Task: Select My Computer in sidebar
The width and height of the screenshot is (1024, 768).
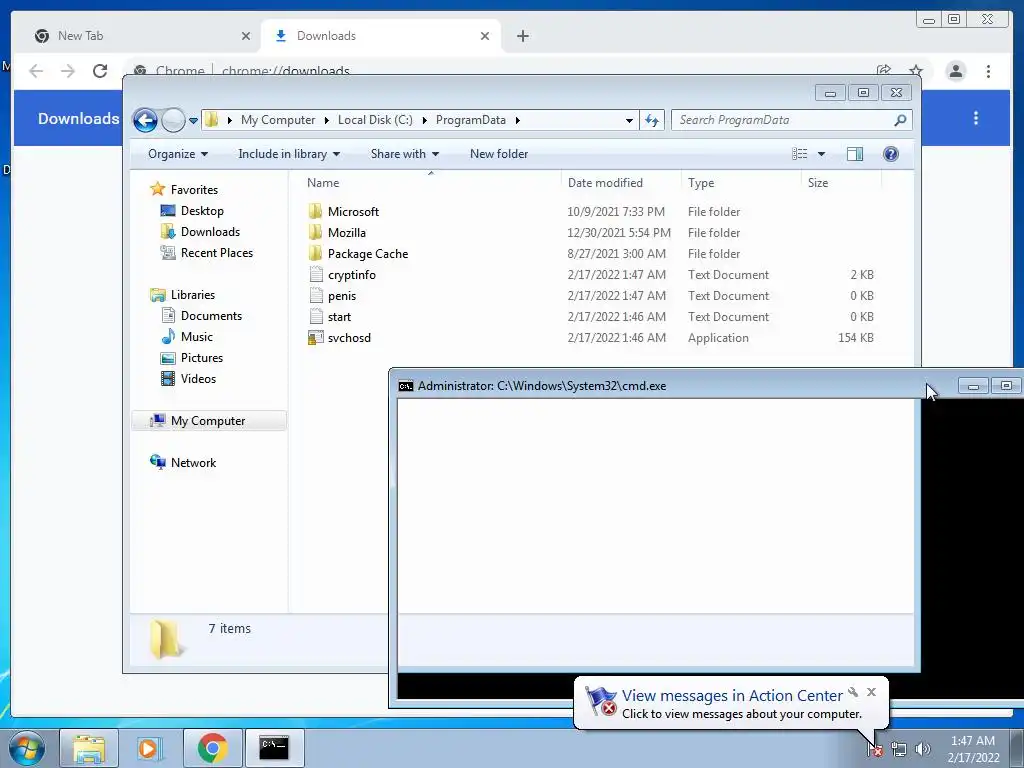Action: [208, 421]
